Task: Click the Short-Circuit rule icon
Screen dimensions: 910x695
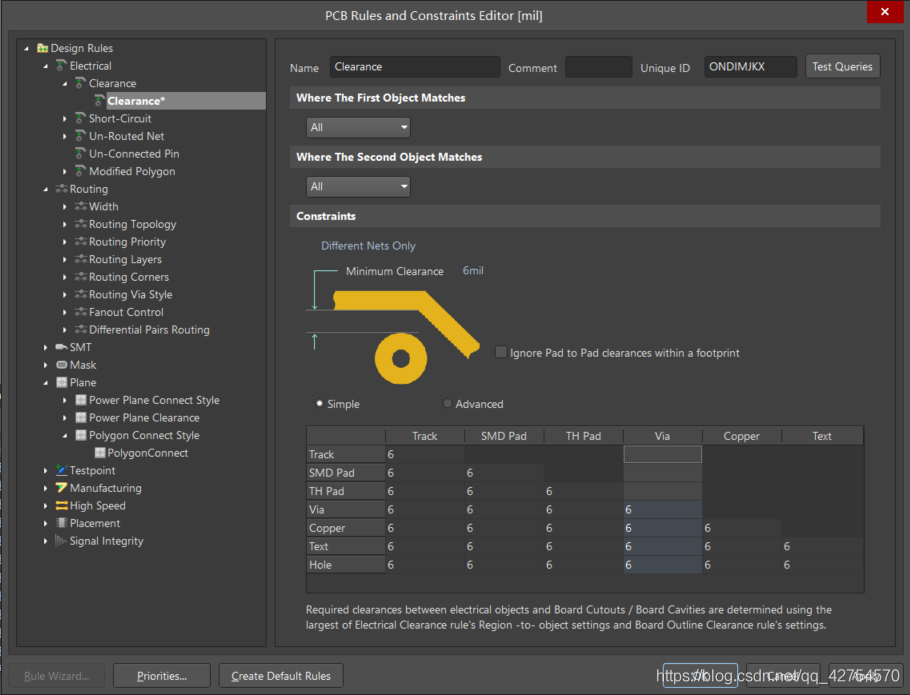Action: [80, 118]
